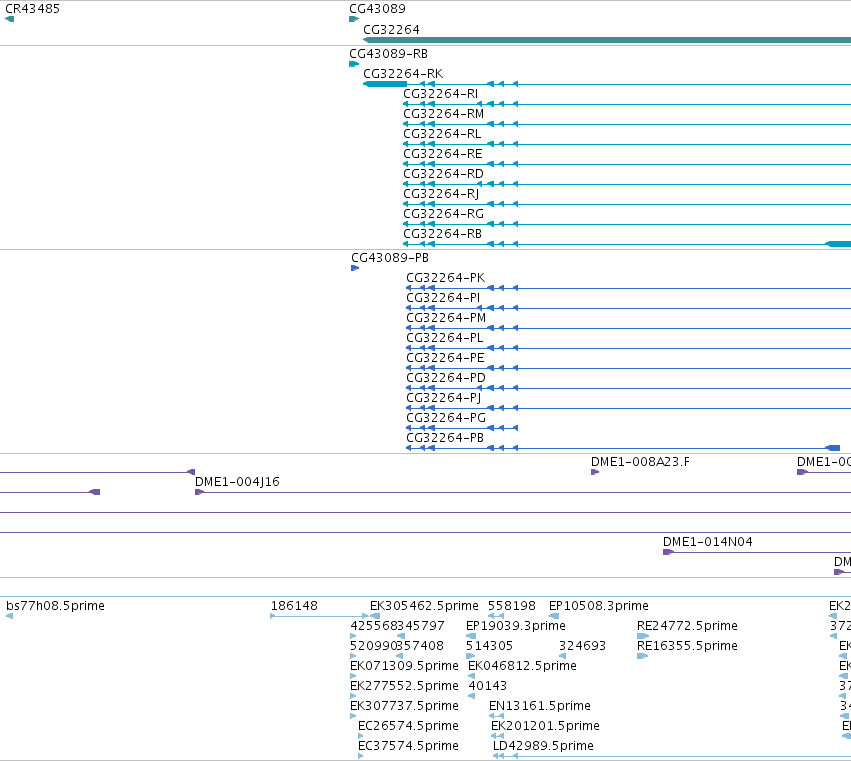Click the CG43089-RB transcript arrow glyph
This screenshot has width=851, height=761.
pyautogui.click(x=354, y=65)
